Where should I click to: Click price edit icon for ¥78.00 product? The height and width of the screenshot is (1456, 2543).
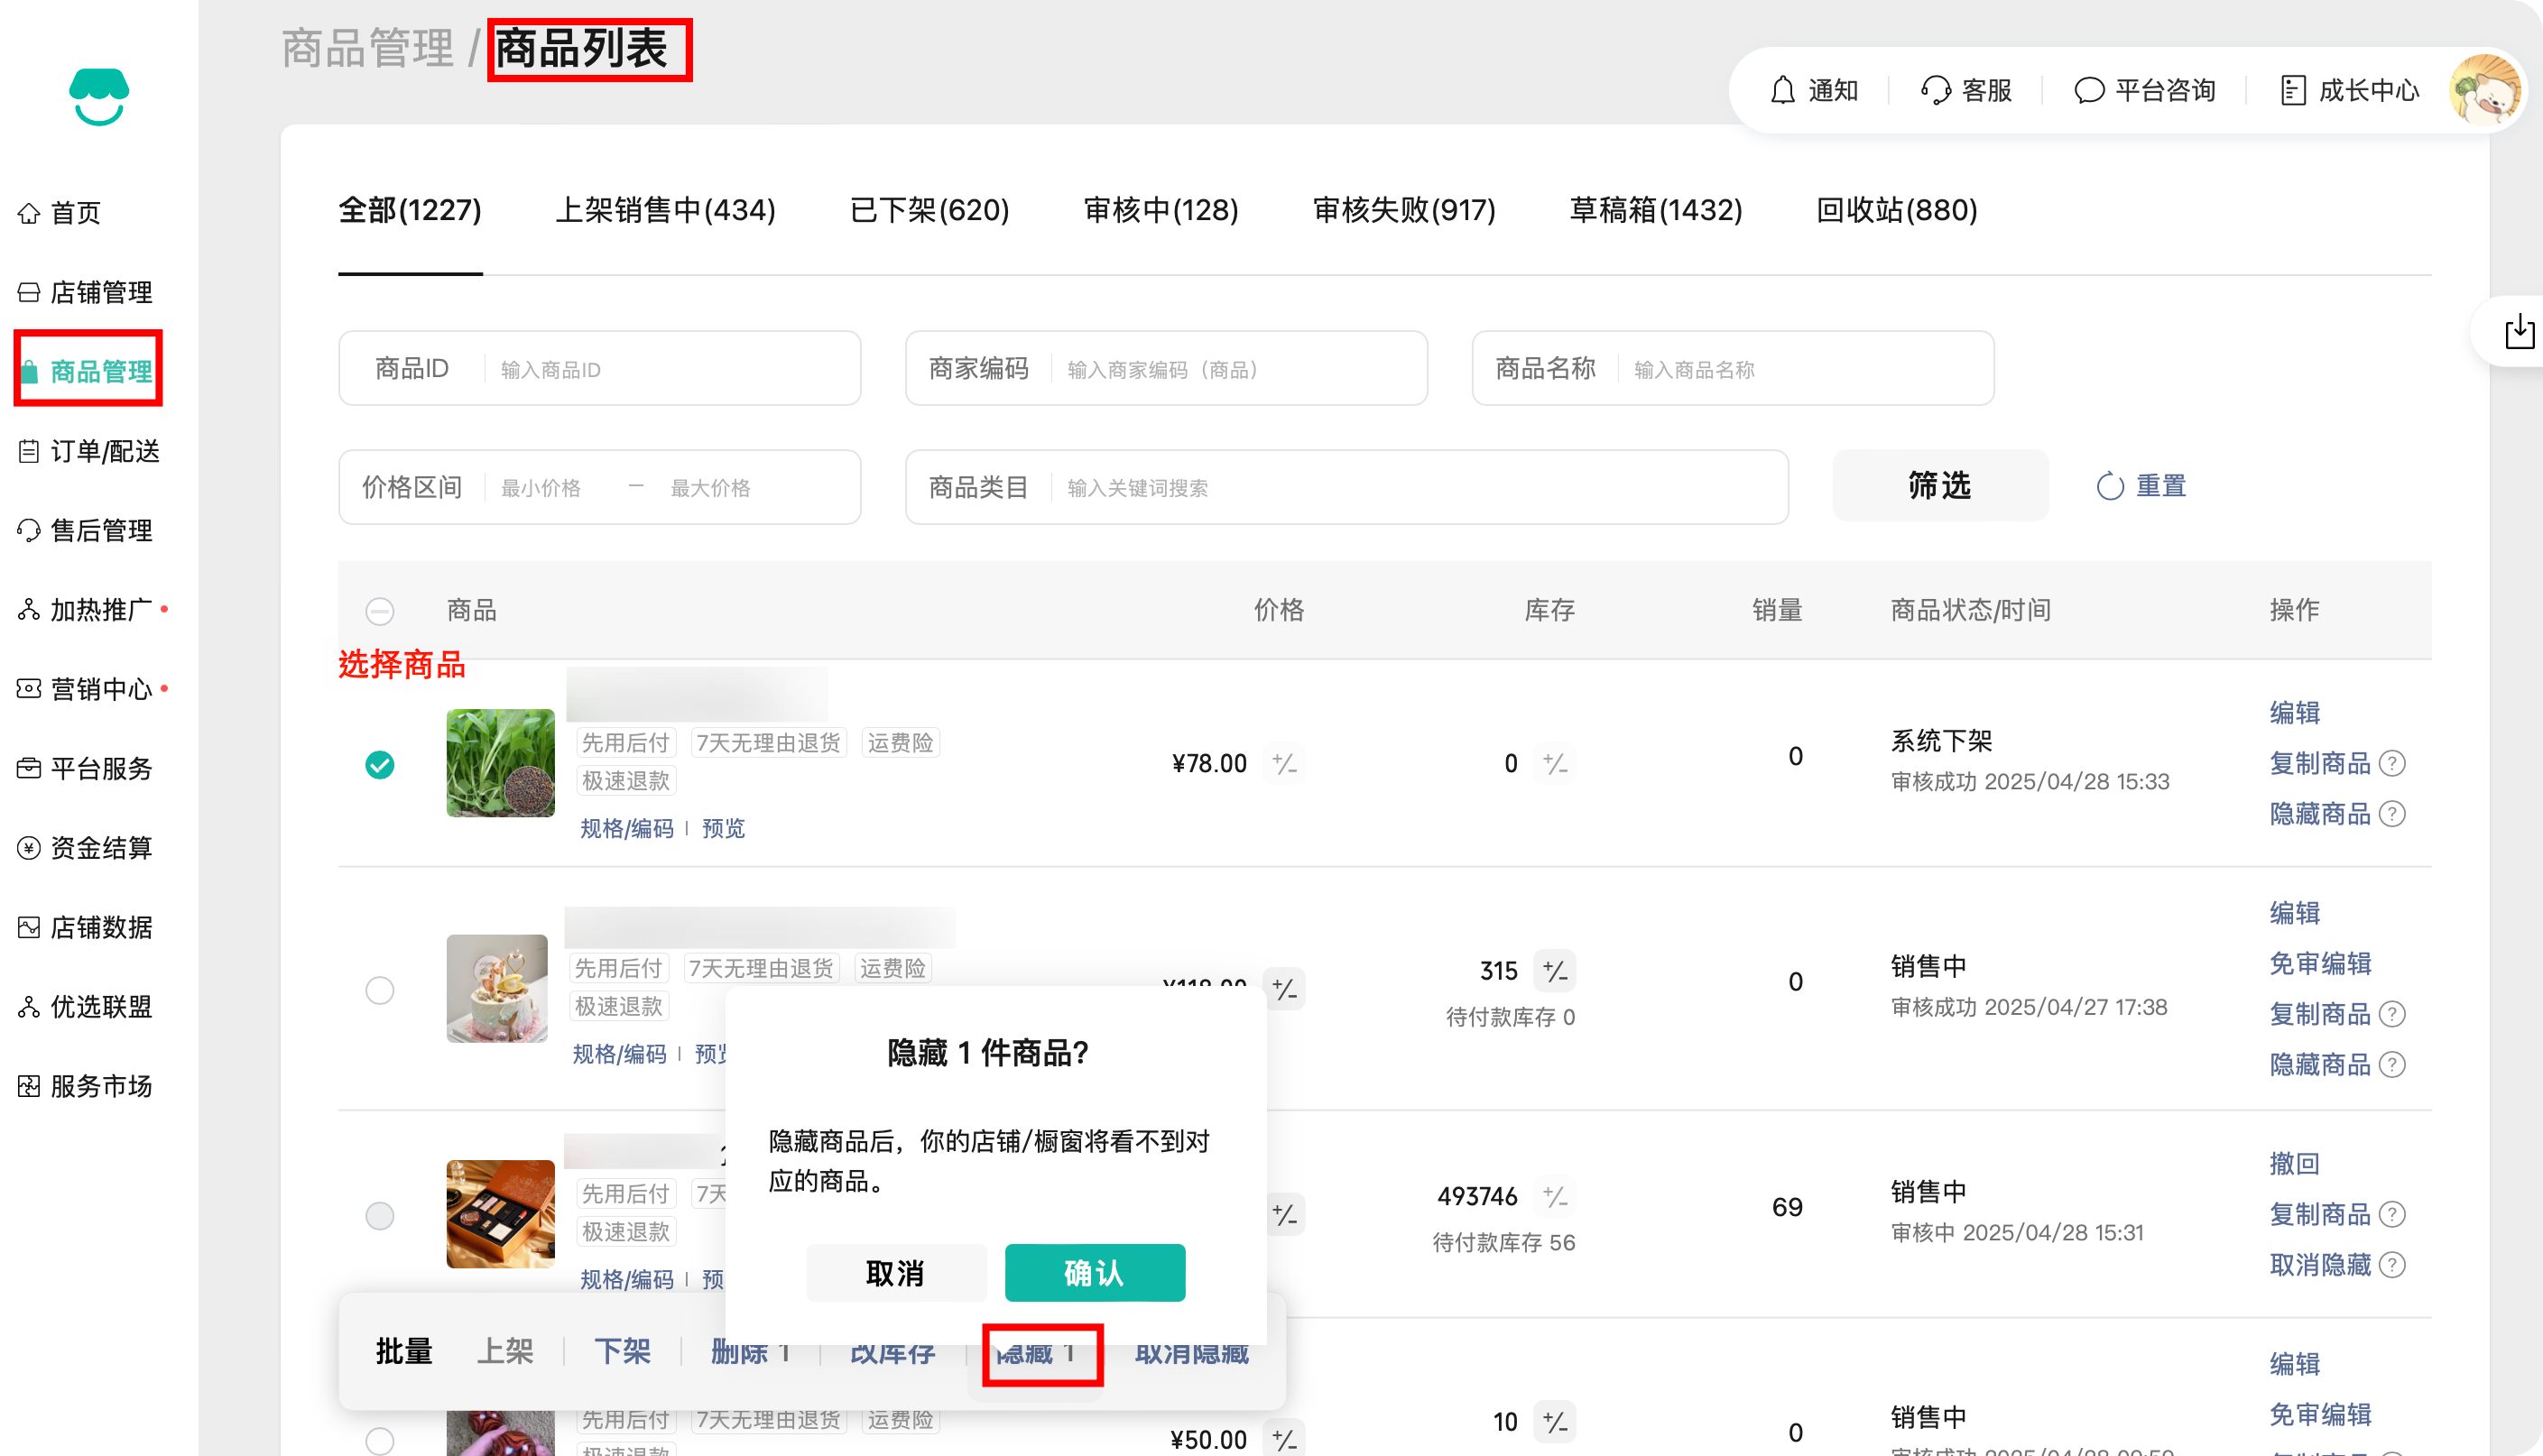coord(1284,764)
